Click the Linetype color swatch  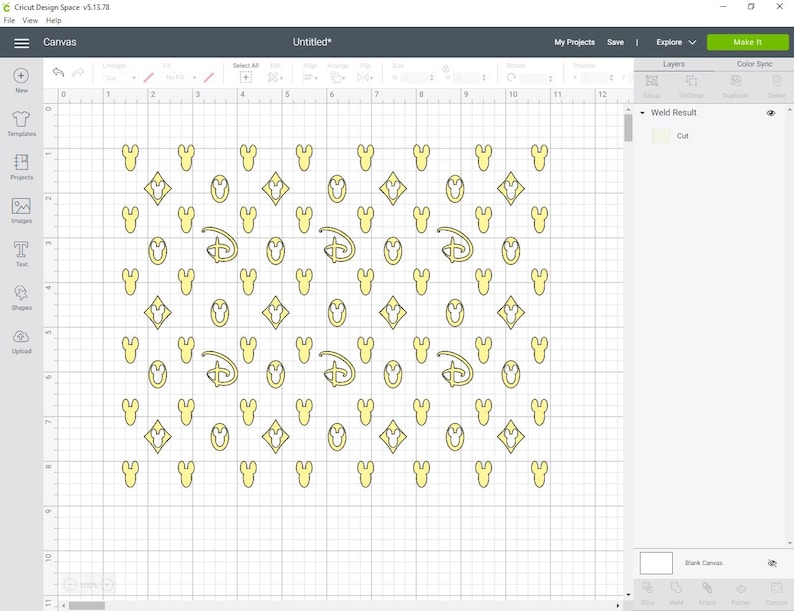click(148, 77)
